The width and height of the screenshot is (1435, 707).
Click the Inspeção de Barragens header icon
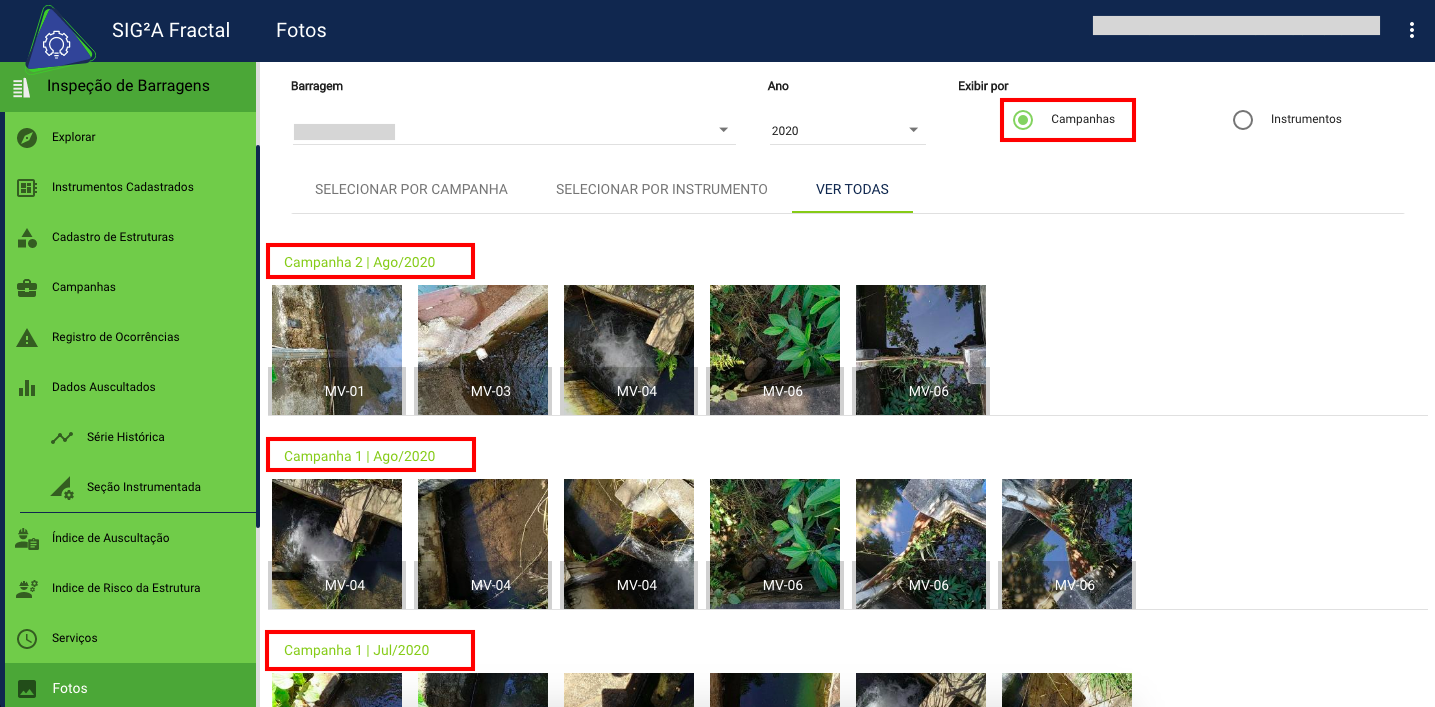point(22,87)
